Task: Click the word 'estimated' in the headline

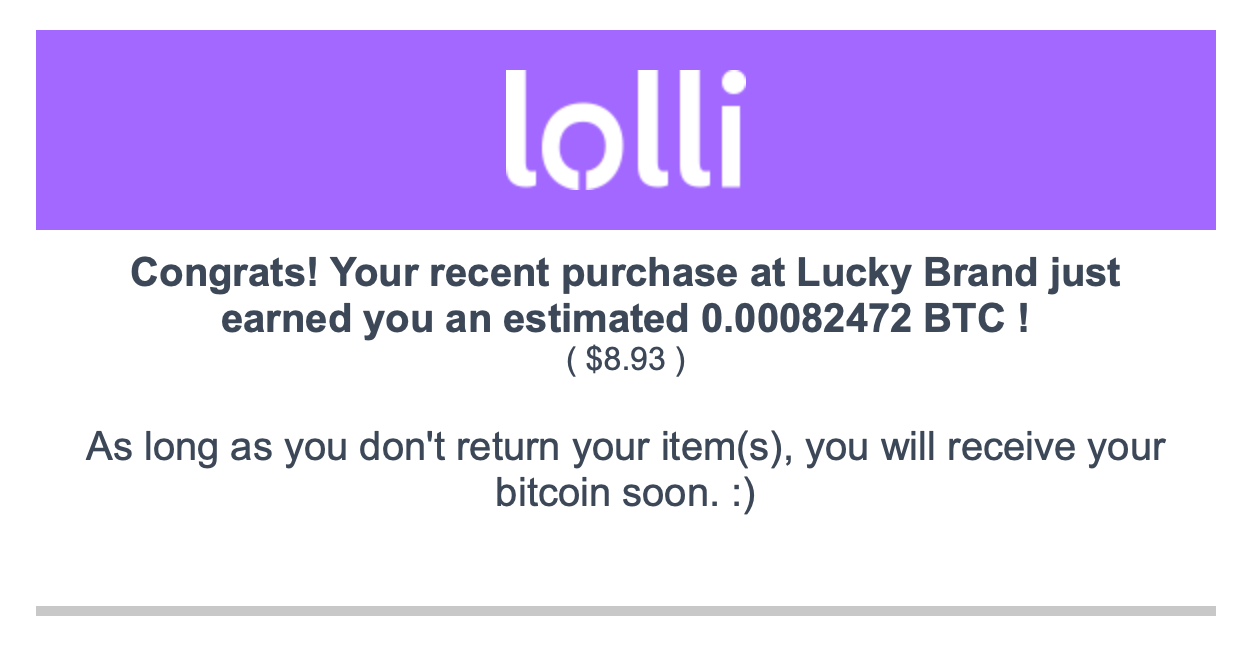Action: (594, 320)
